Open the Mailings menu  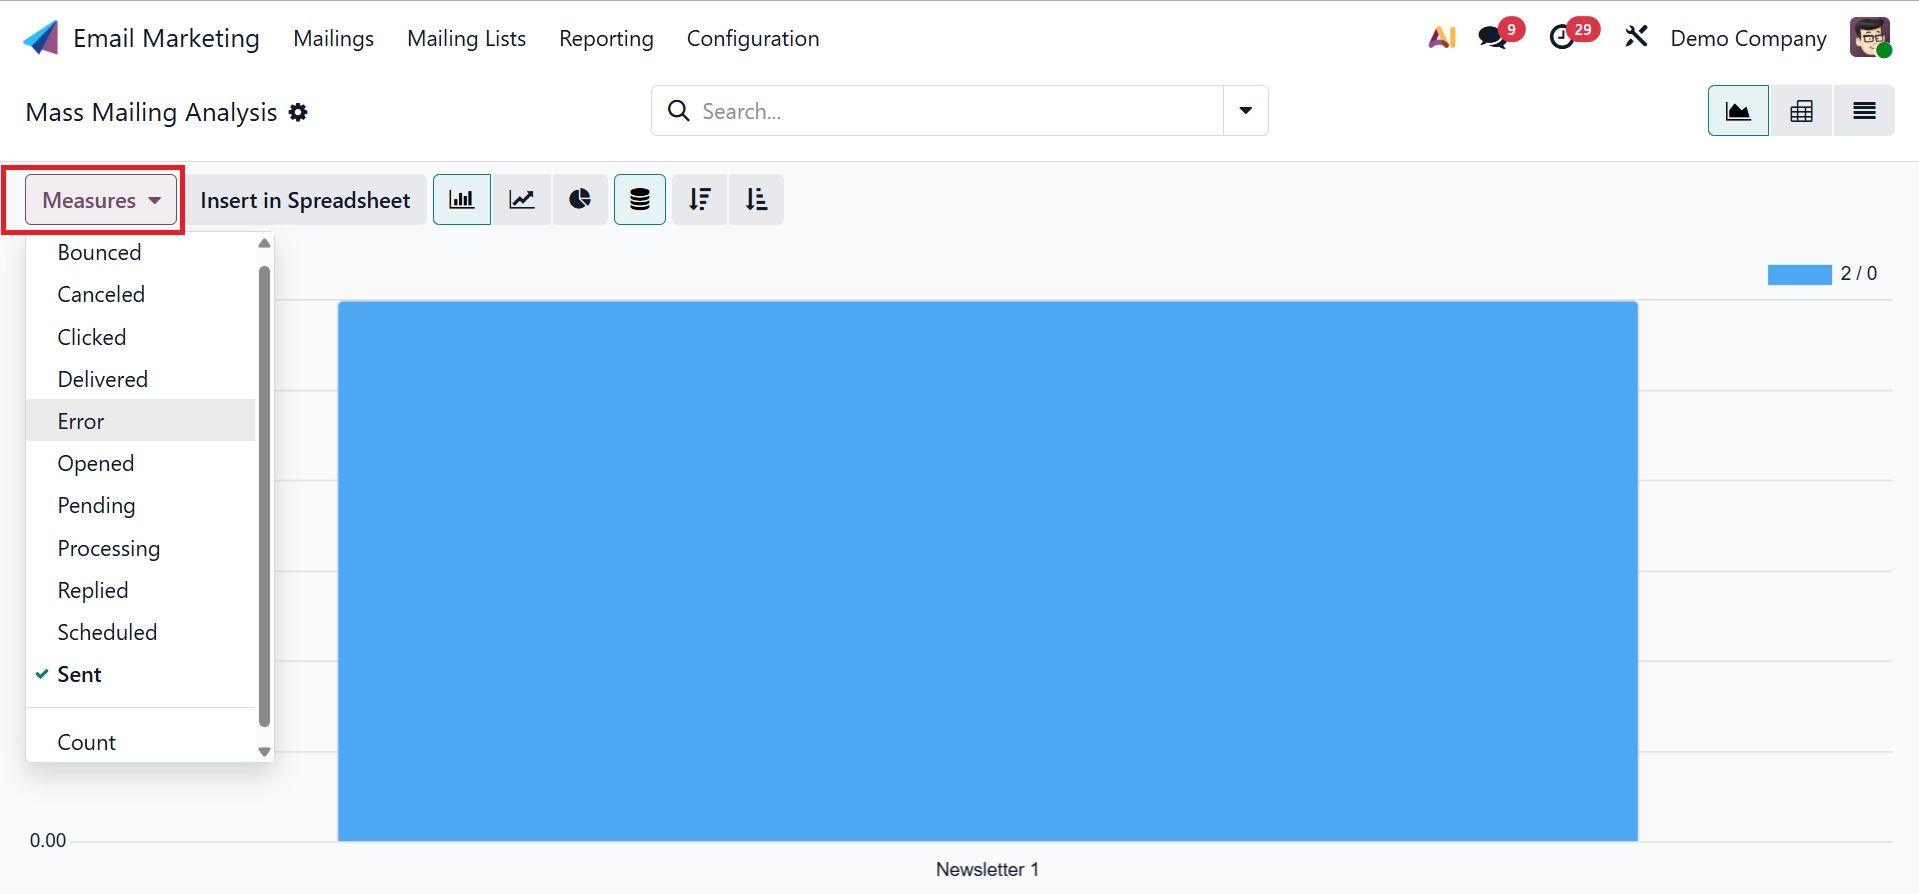pyautogui.click(x=333, y=38)
